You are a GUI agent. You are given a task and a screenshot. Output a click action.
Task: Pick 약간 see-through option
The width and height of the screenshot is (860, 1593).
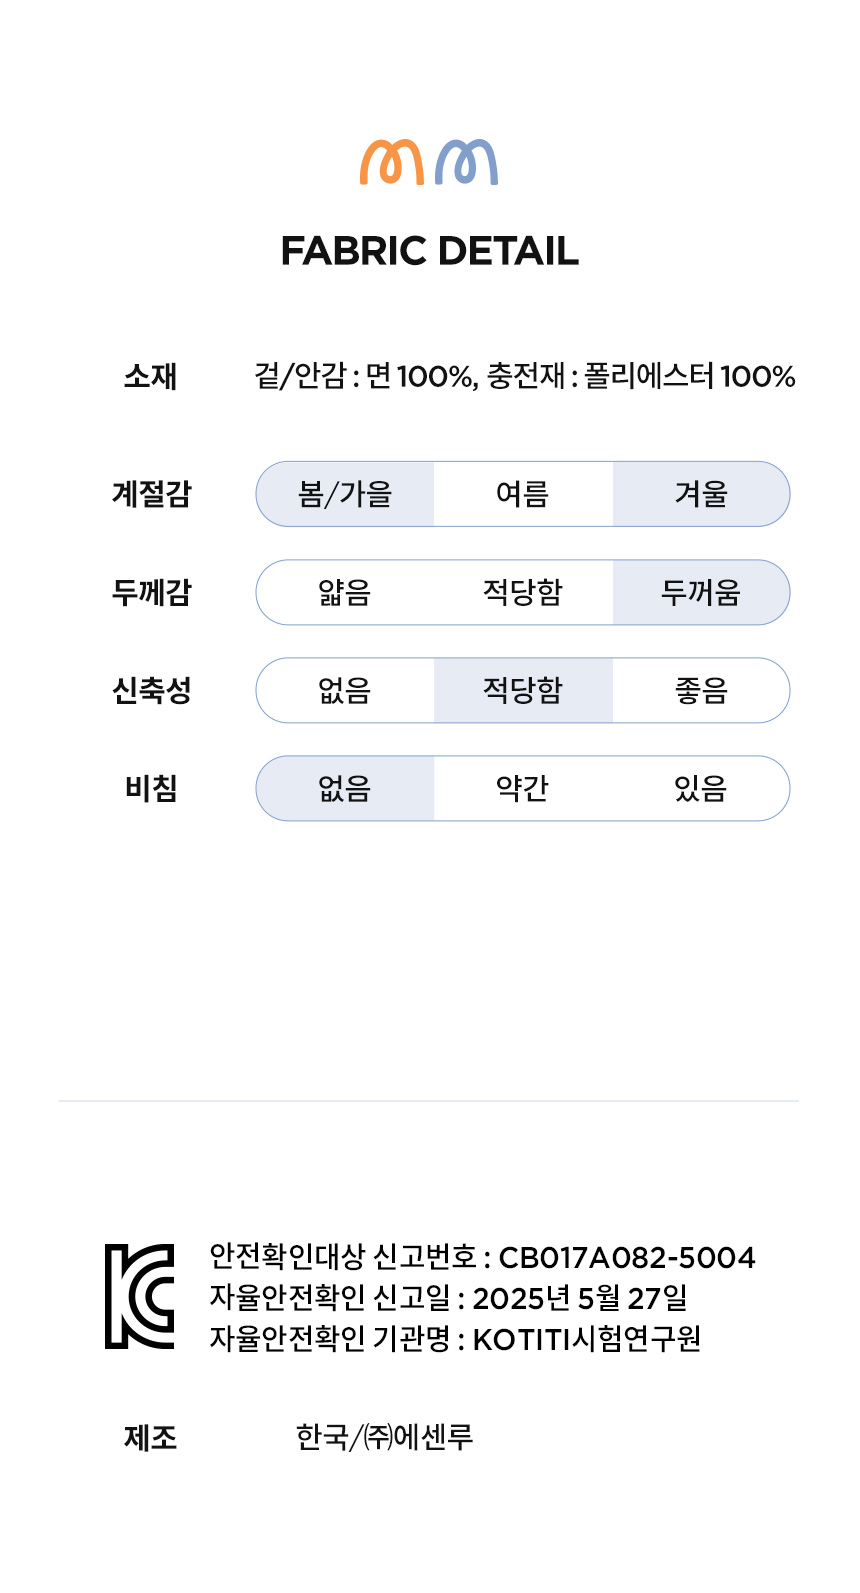click(x=523, y=788)
